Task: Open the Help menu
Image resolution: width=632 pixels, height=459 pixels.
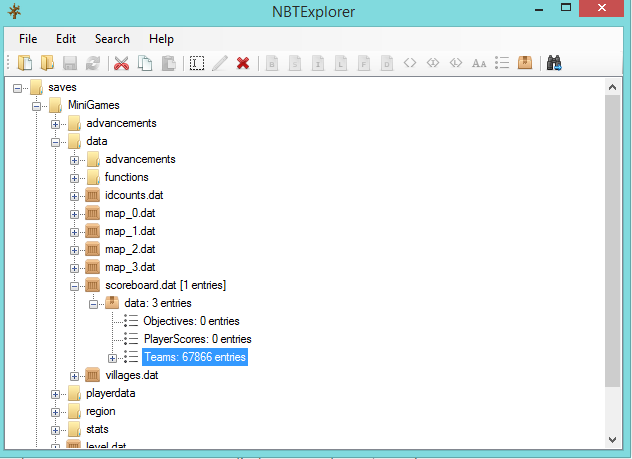Action: [x=161, y=39]
